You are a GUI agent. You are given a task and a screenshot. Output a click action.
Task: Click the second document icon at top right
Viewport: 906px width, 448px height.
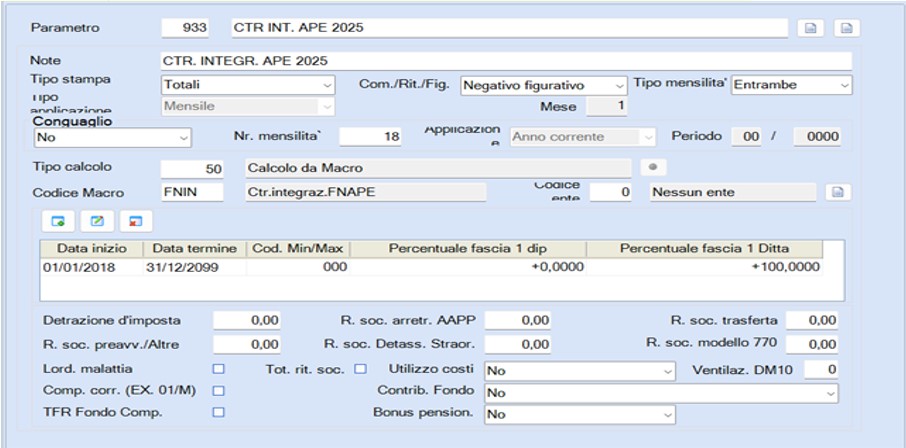point(846,28)
